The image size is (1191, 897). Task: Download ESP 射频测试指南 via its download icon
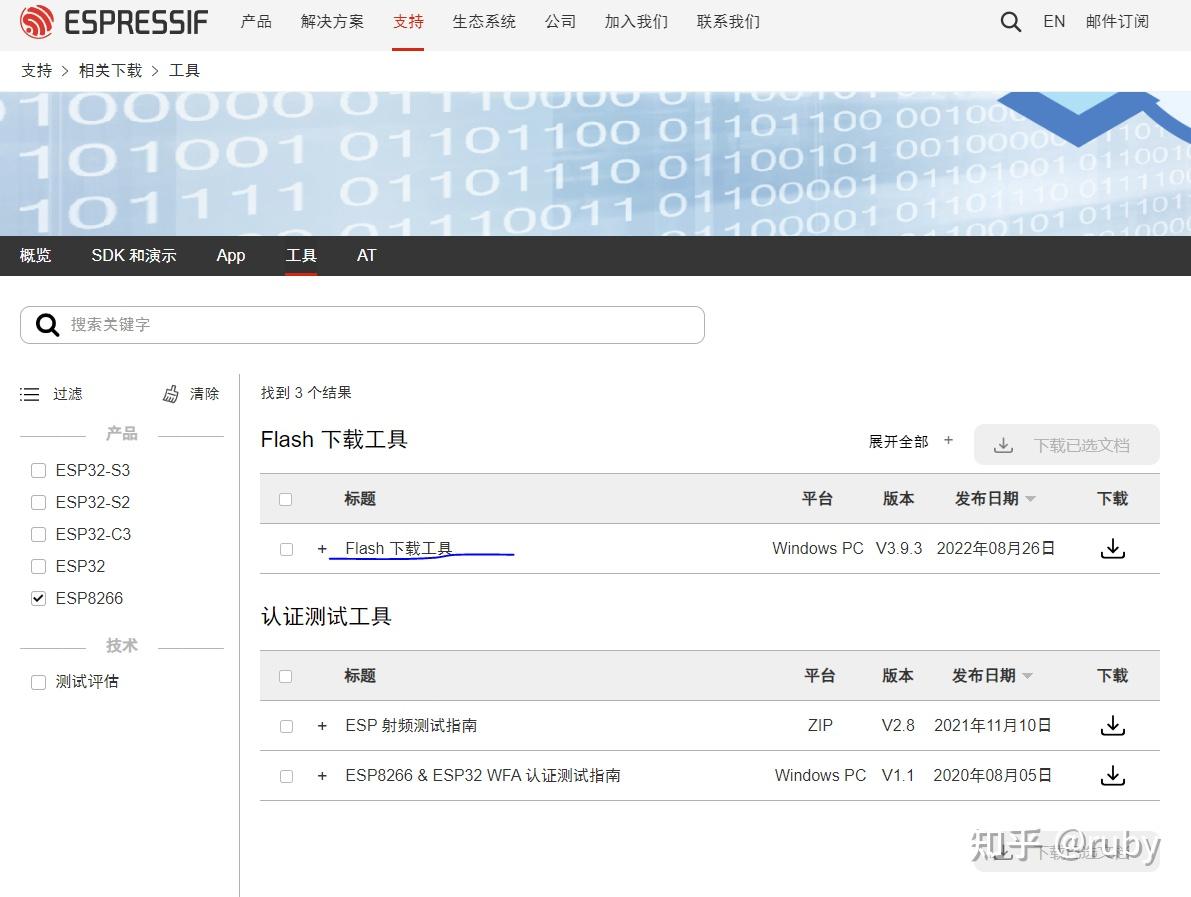pos(1112,725)
